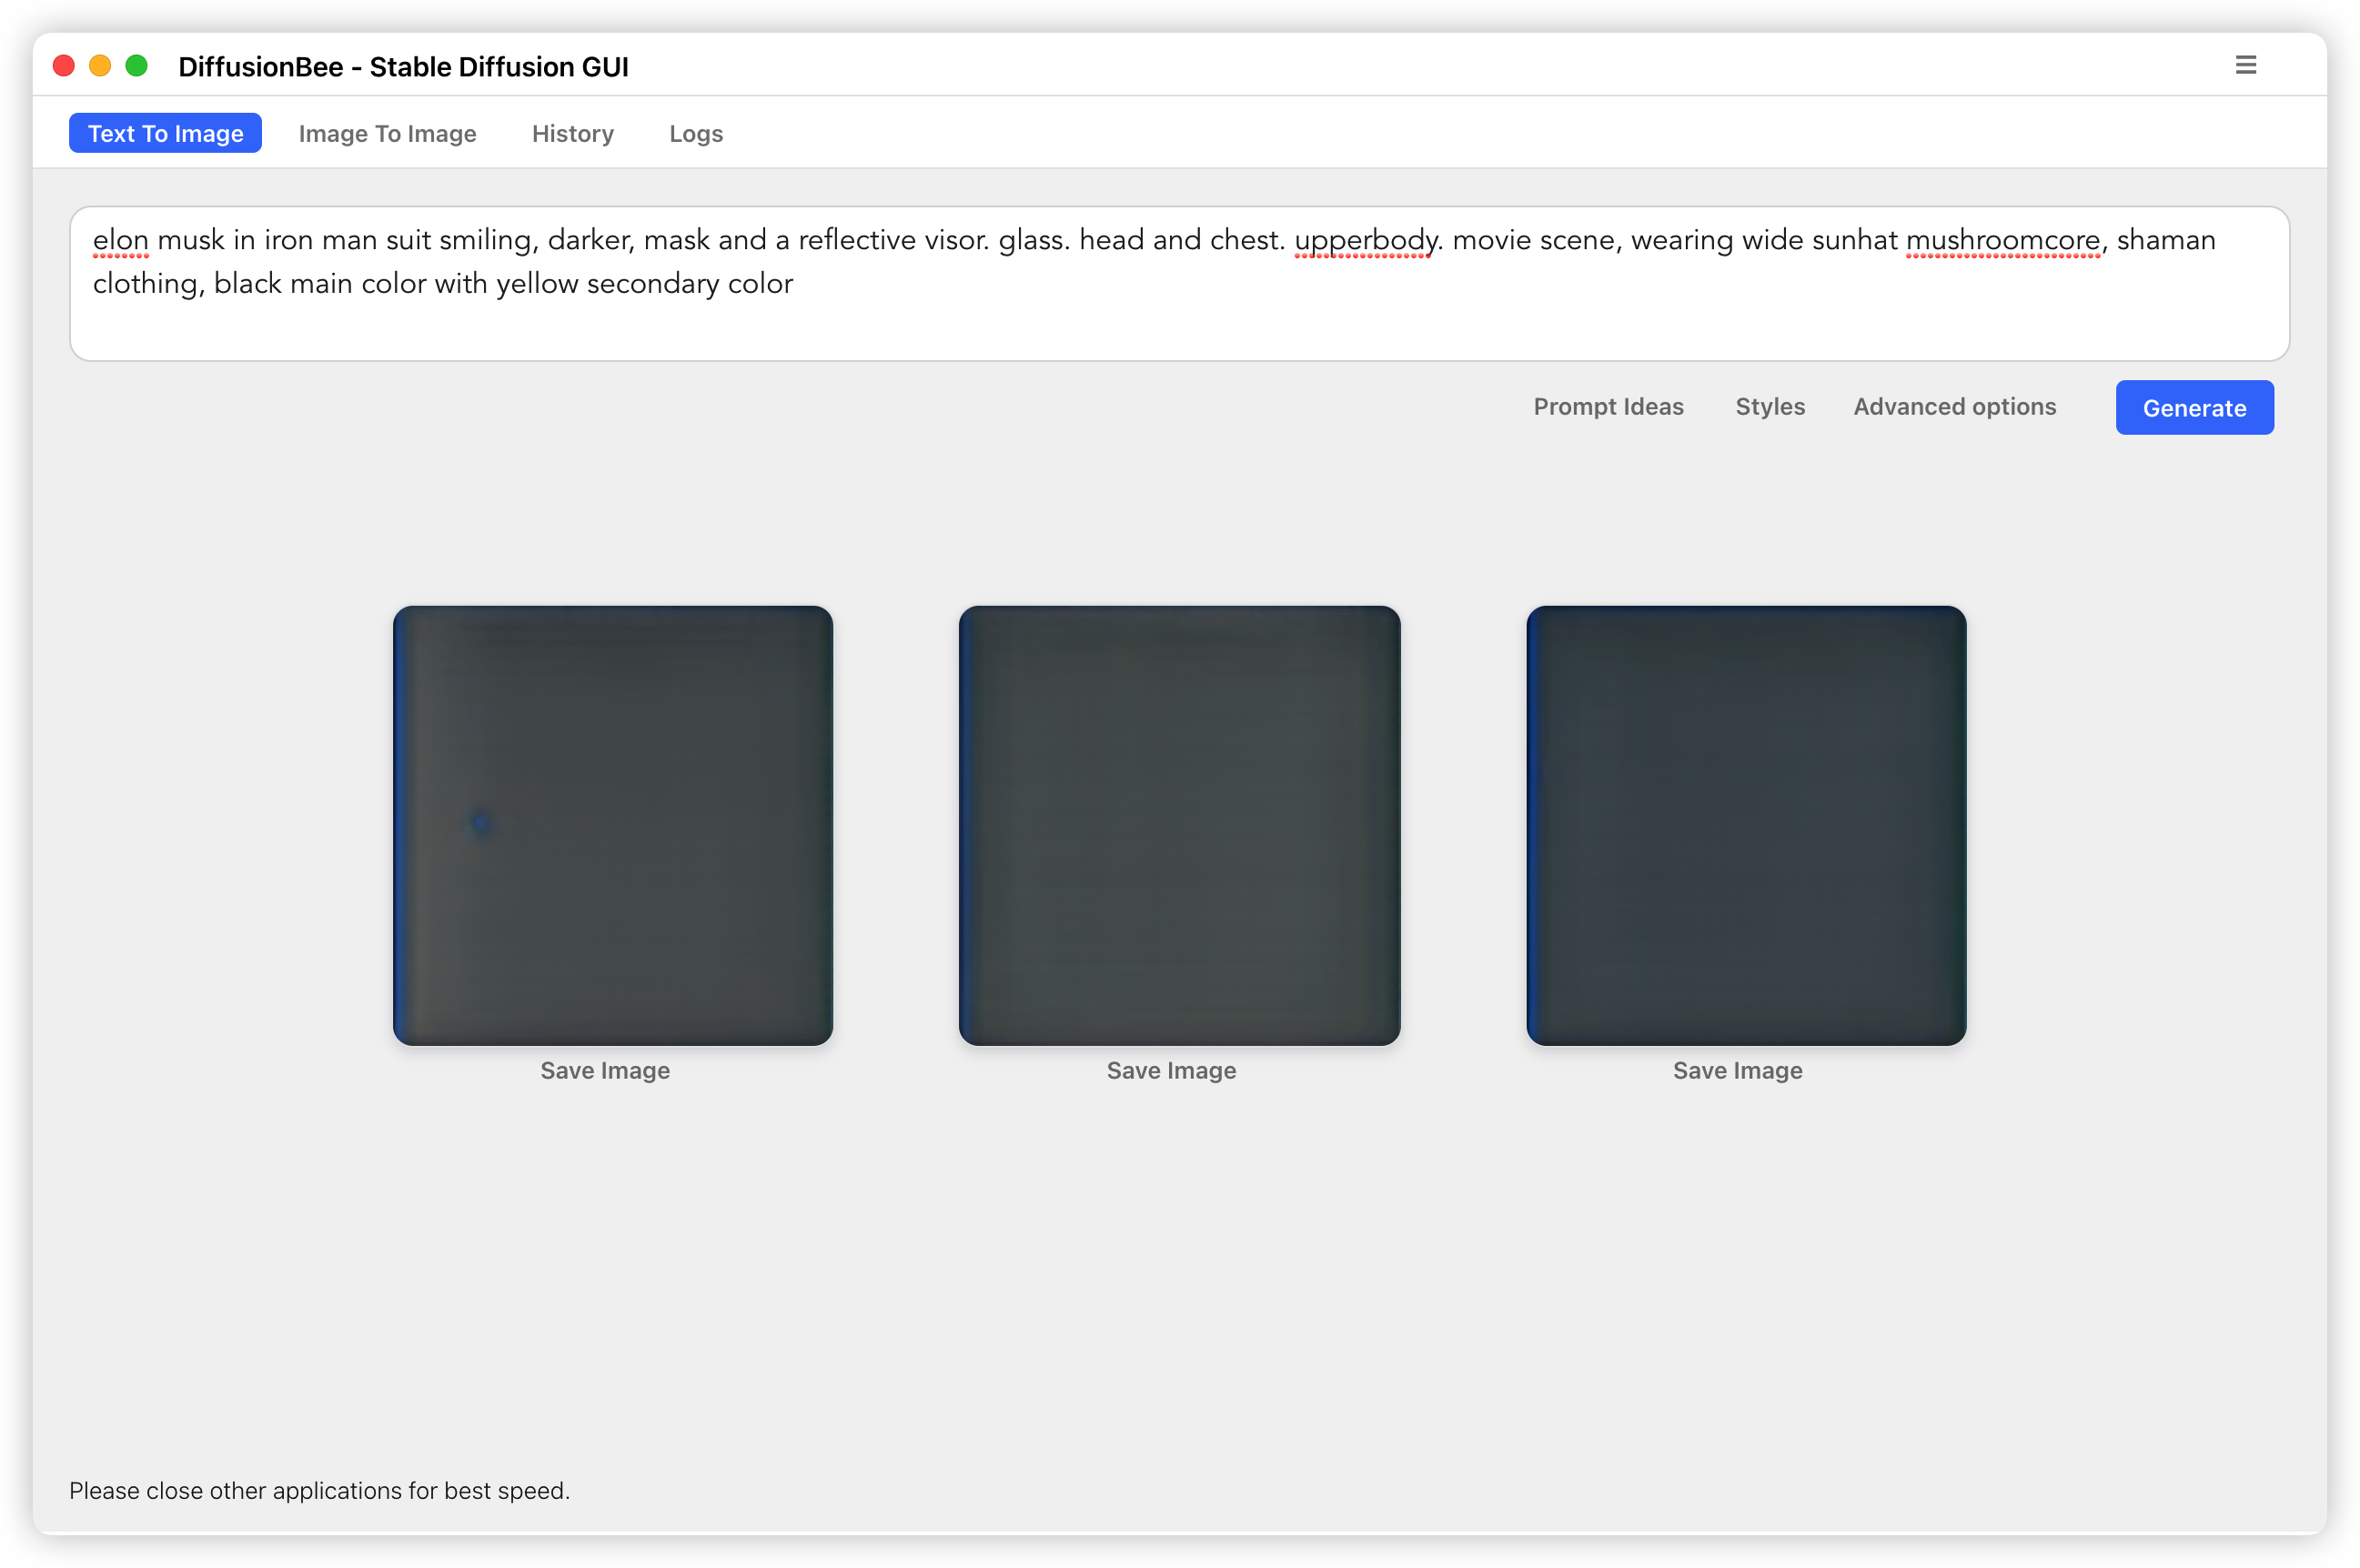2360x1568 pixels.
Task: View the Logs tab
Action: [695, 133]
